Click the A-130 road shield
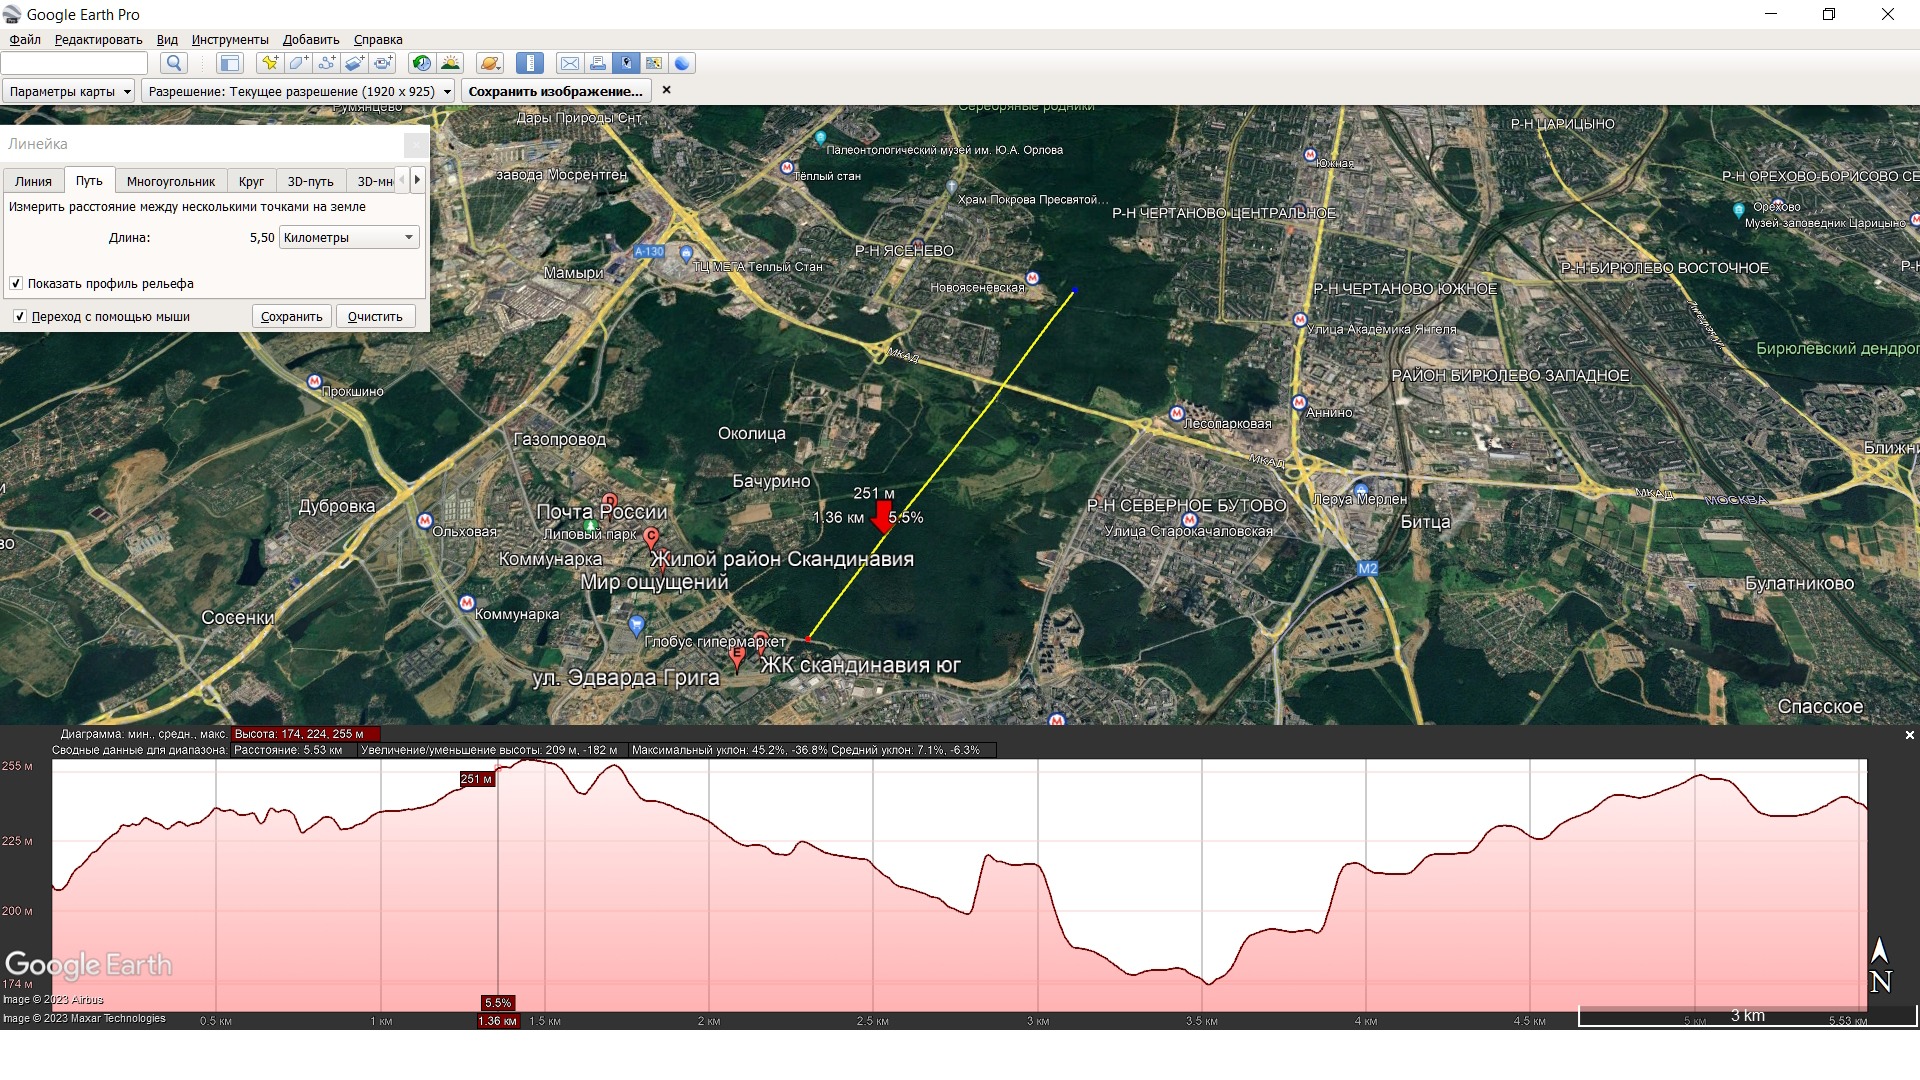 (649, 251)
